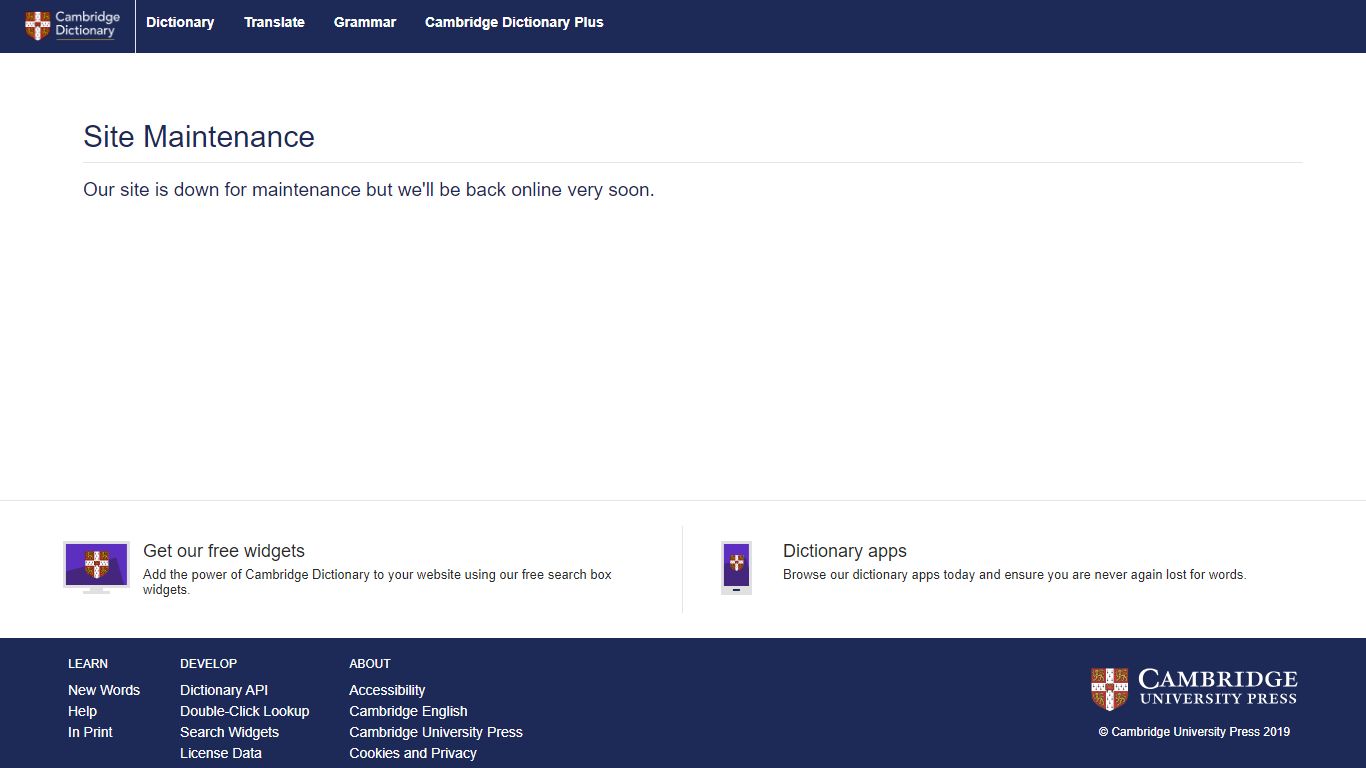Open the Get our free widgets heading

[224, 551]
